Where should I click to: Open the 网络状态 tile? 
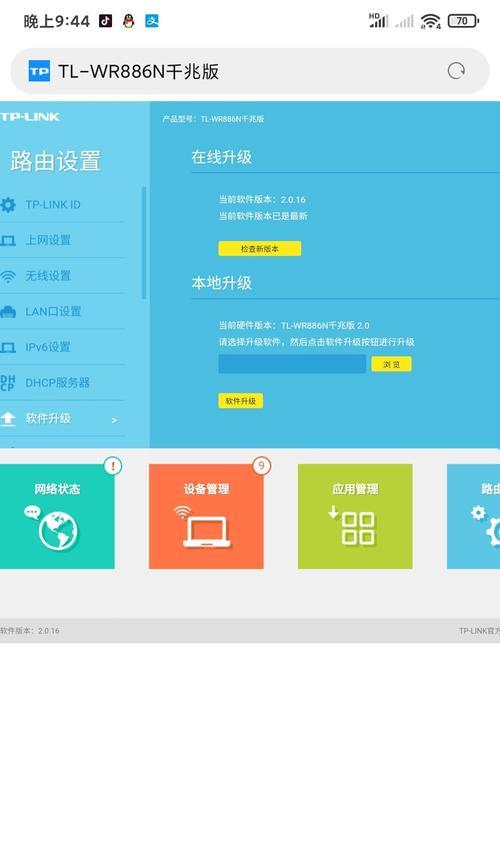57,516
